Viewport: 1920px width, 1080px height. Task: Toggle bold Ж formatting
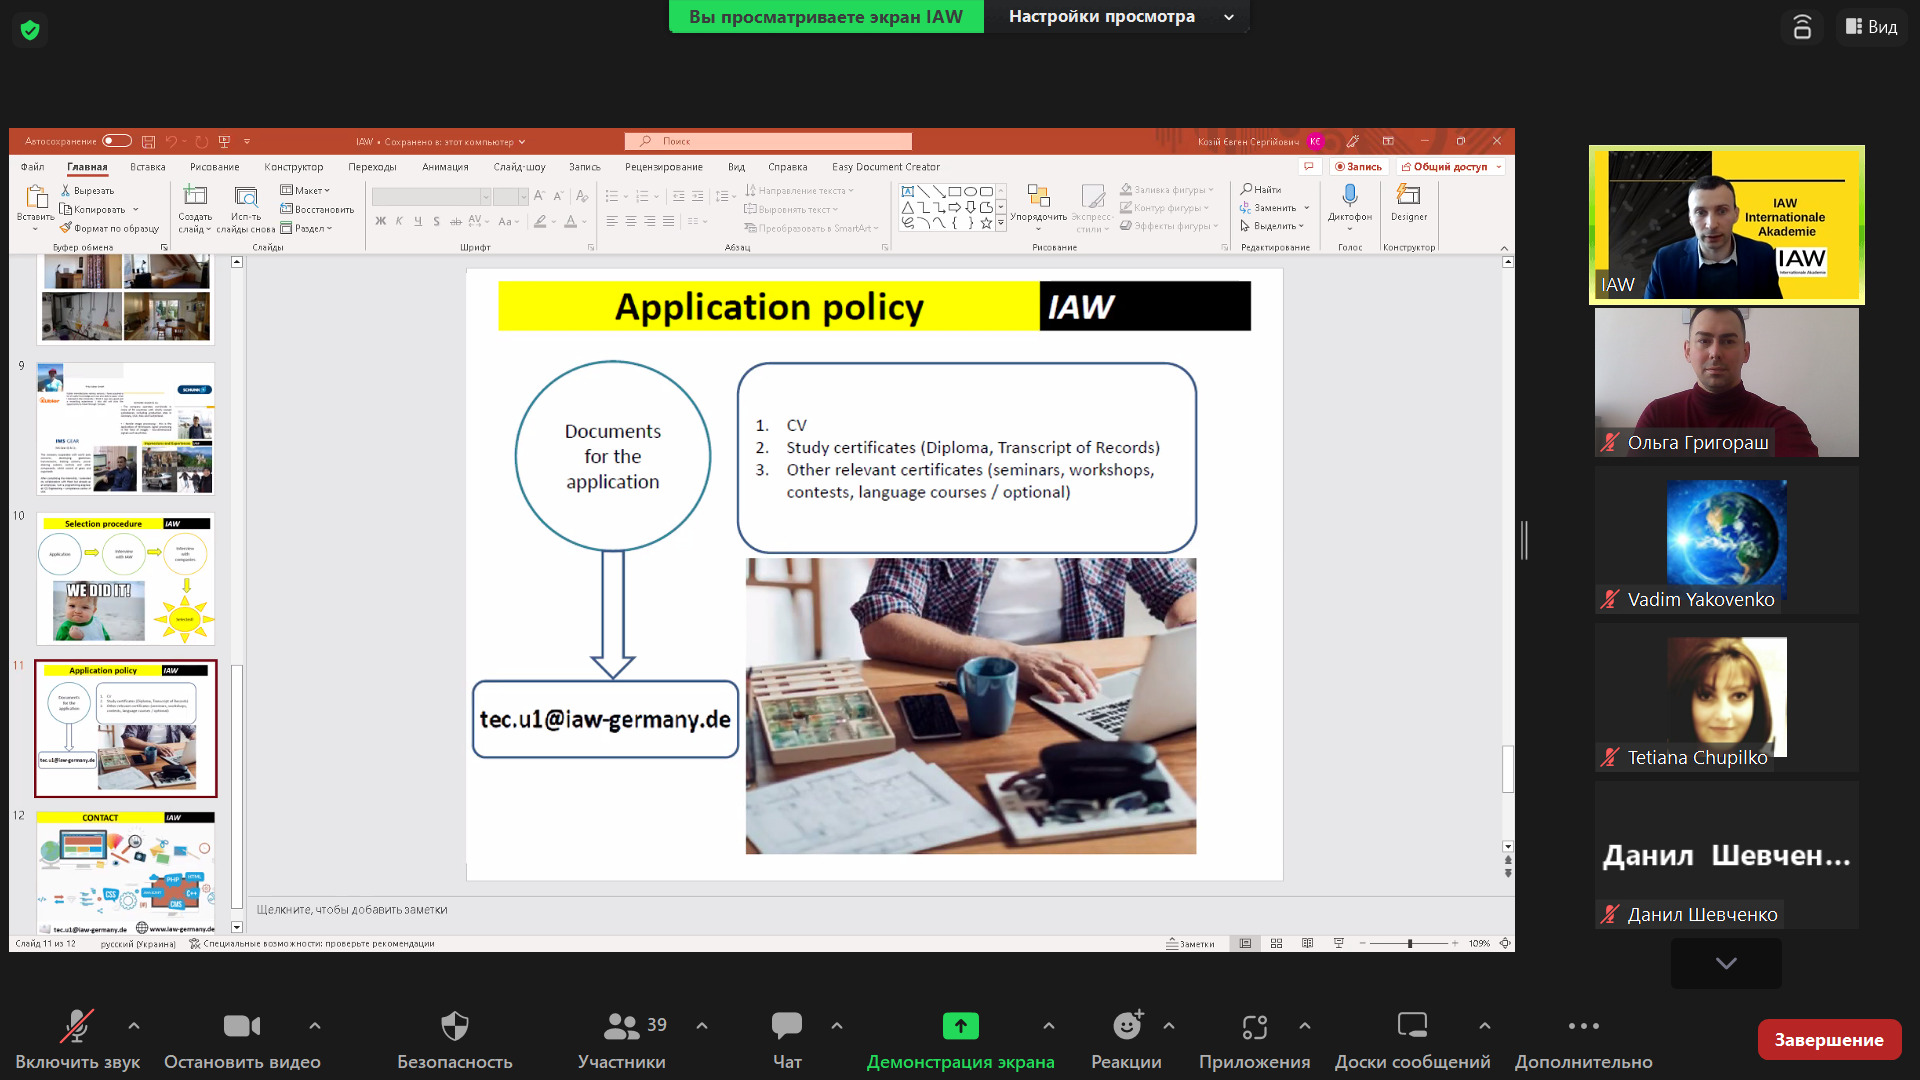click(x=380, y=221)
